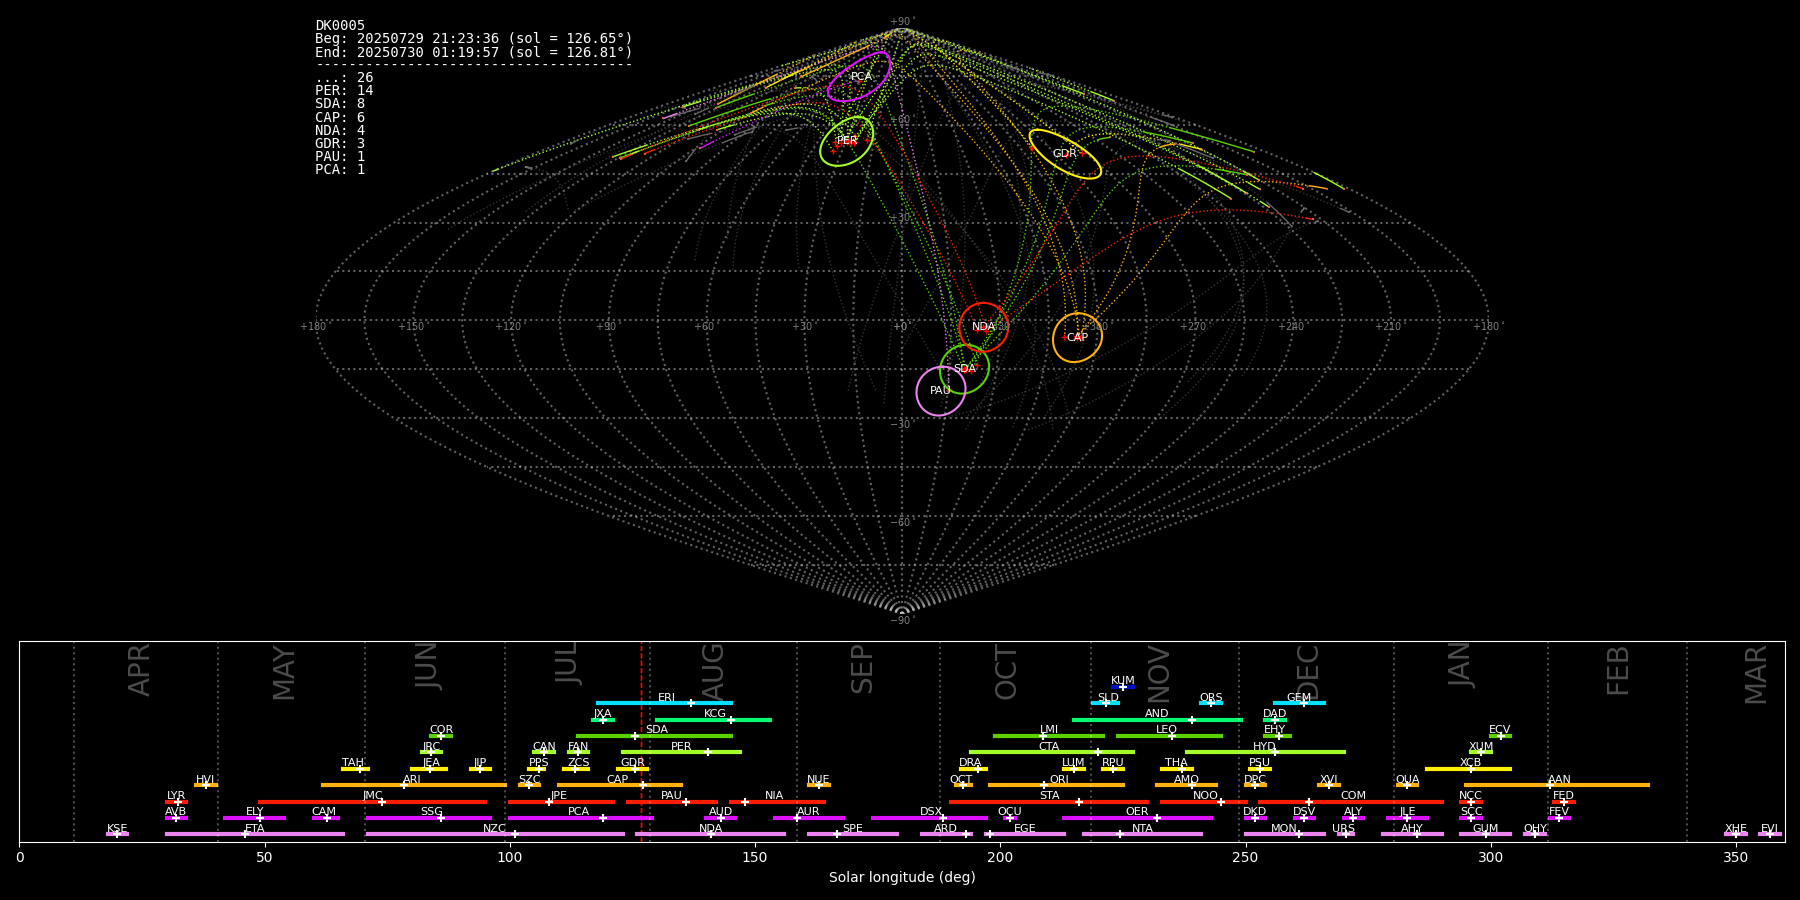Click the GEM shower bar in timeline
This screenshot has height=900, width=1800.
tap(1299, 703)
